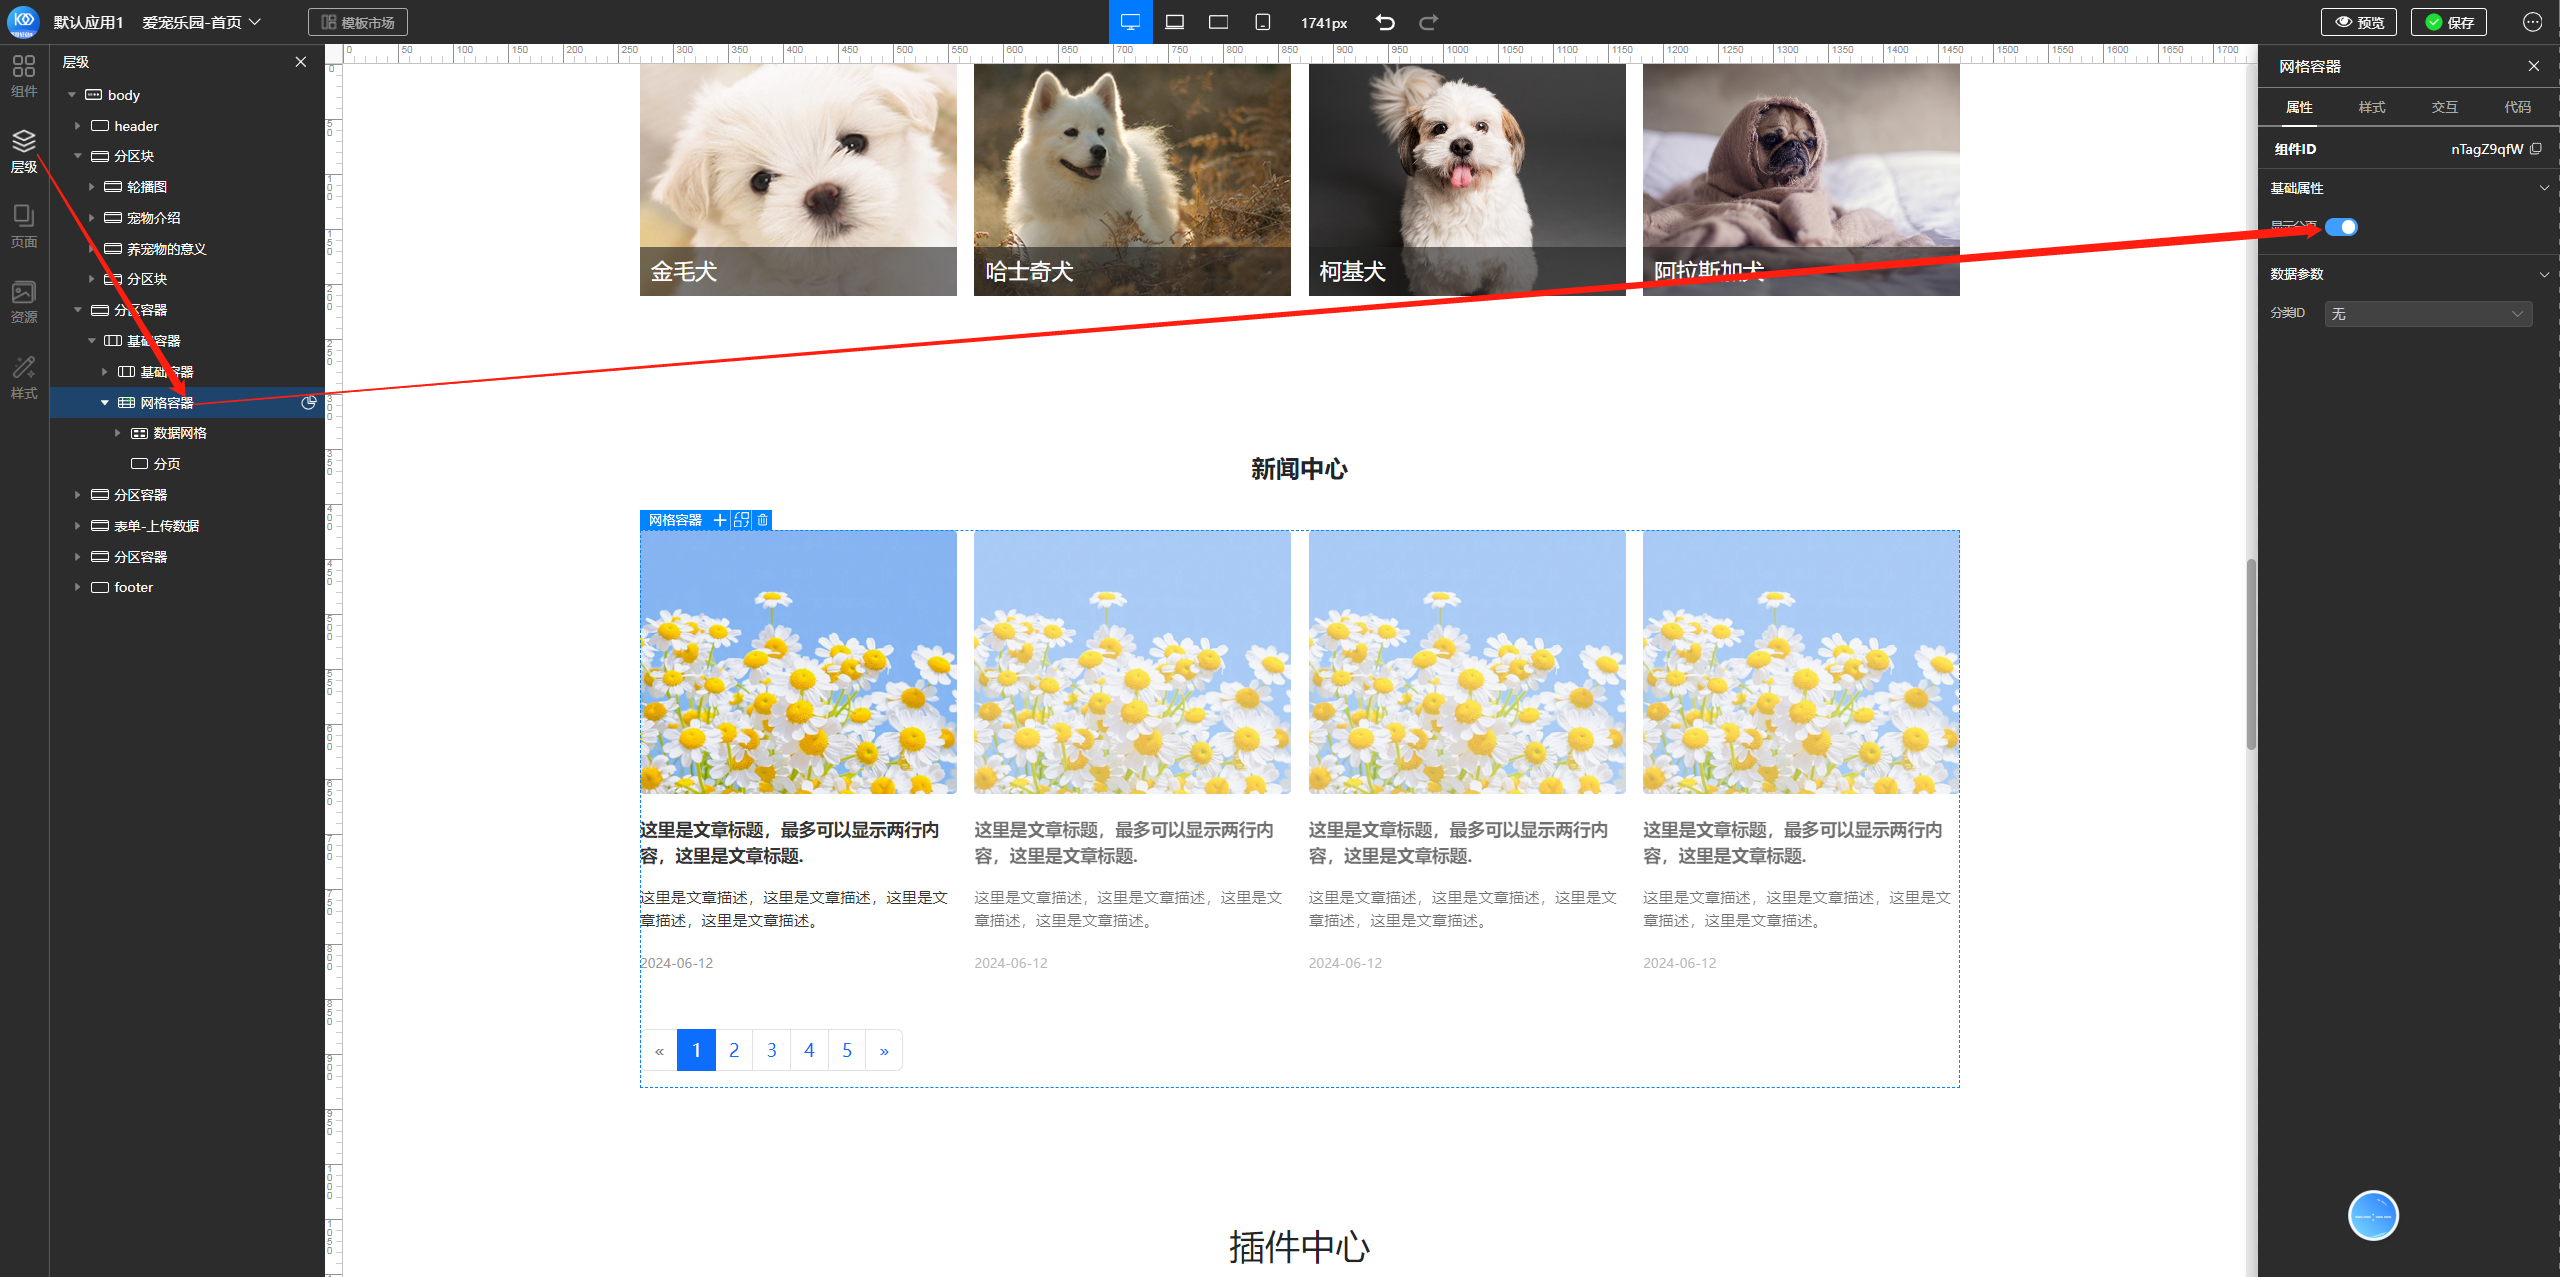2560x1277 pixels.
Task: Expand the 轮播图 tree node
Action: 91,187
